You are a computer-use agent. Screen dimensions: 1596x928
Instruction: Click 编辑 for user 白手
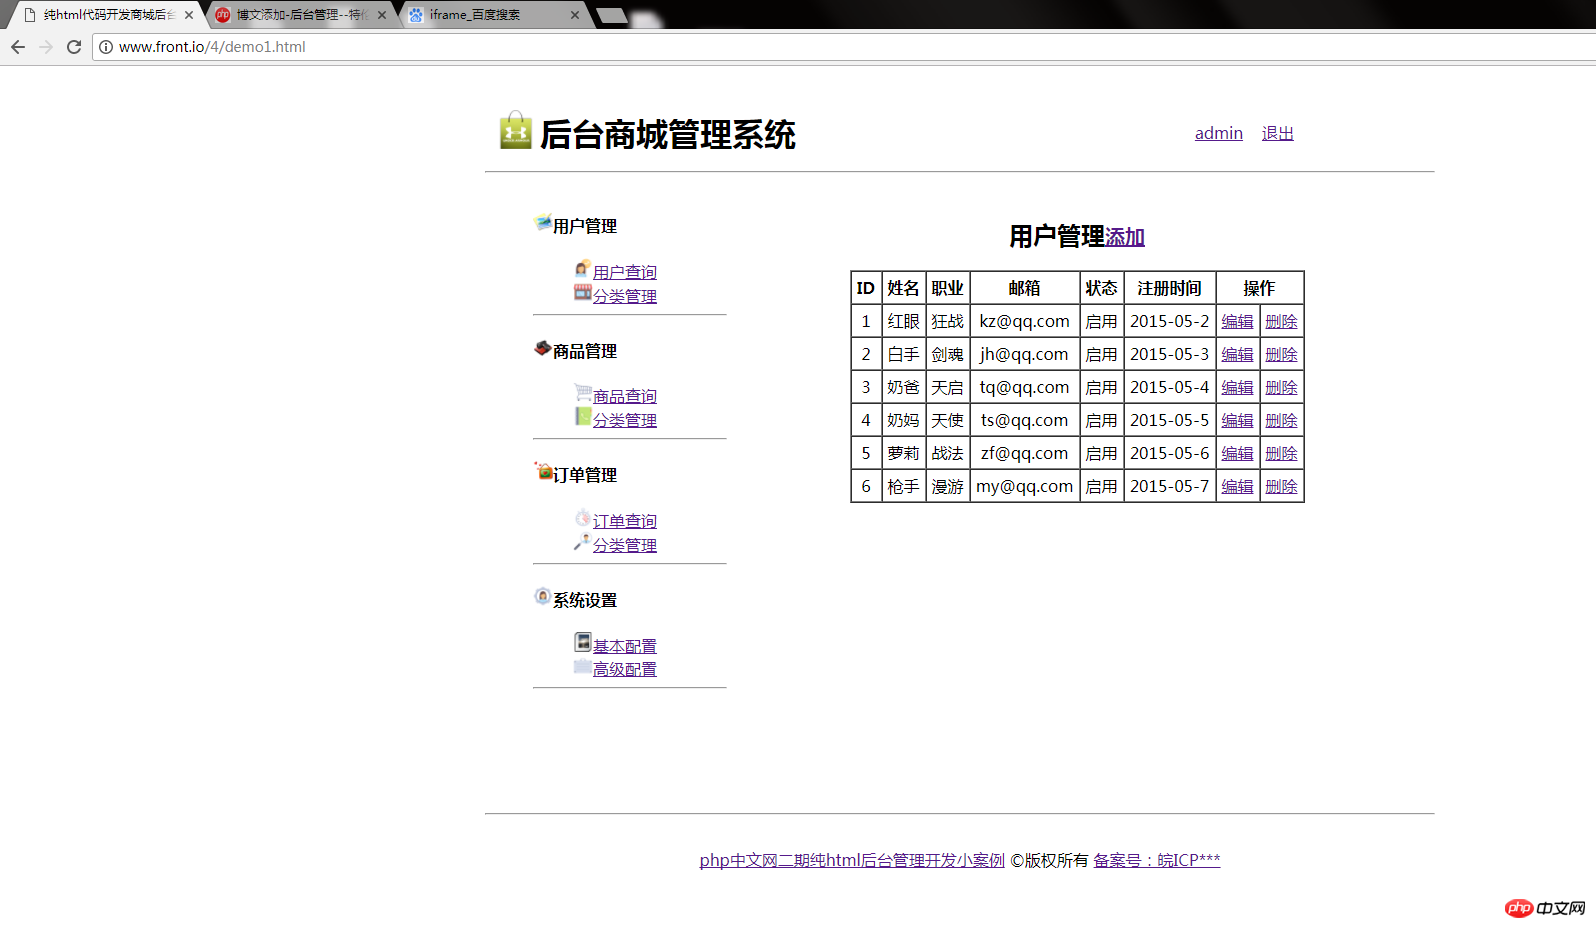pyautogui.click(x=1237, y=354)
